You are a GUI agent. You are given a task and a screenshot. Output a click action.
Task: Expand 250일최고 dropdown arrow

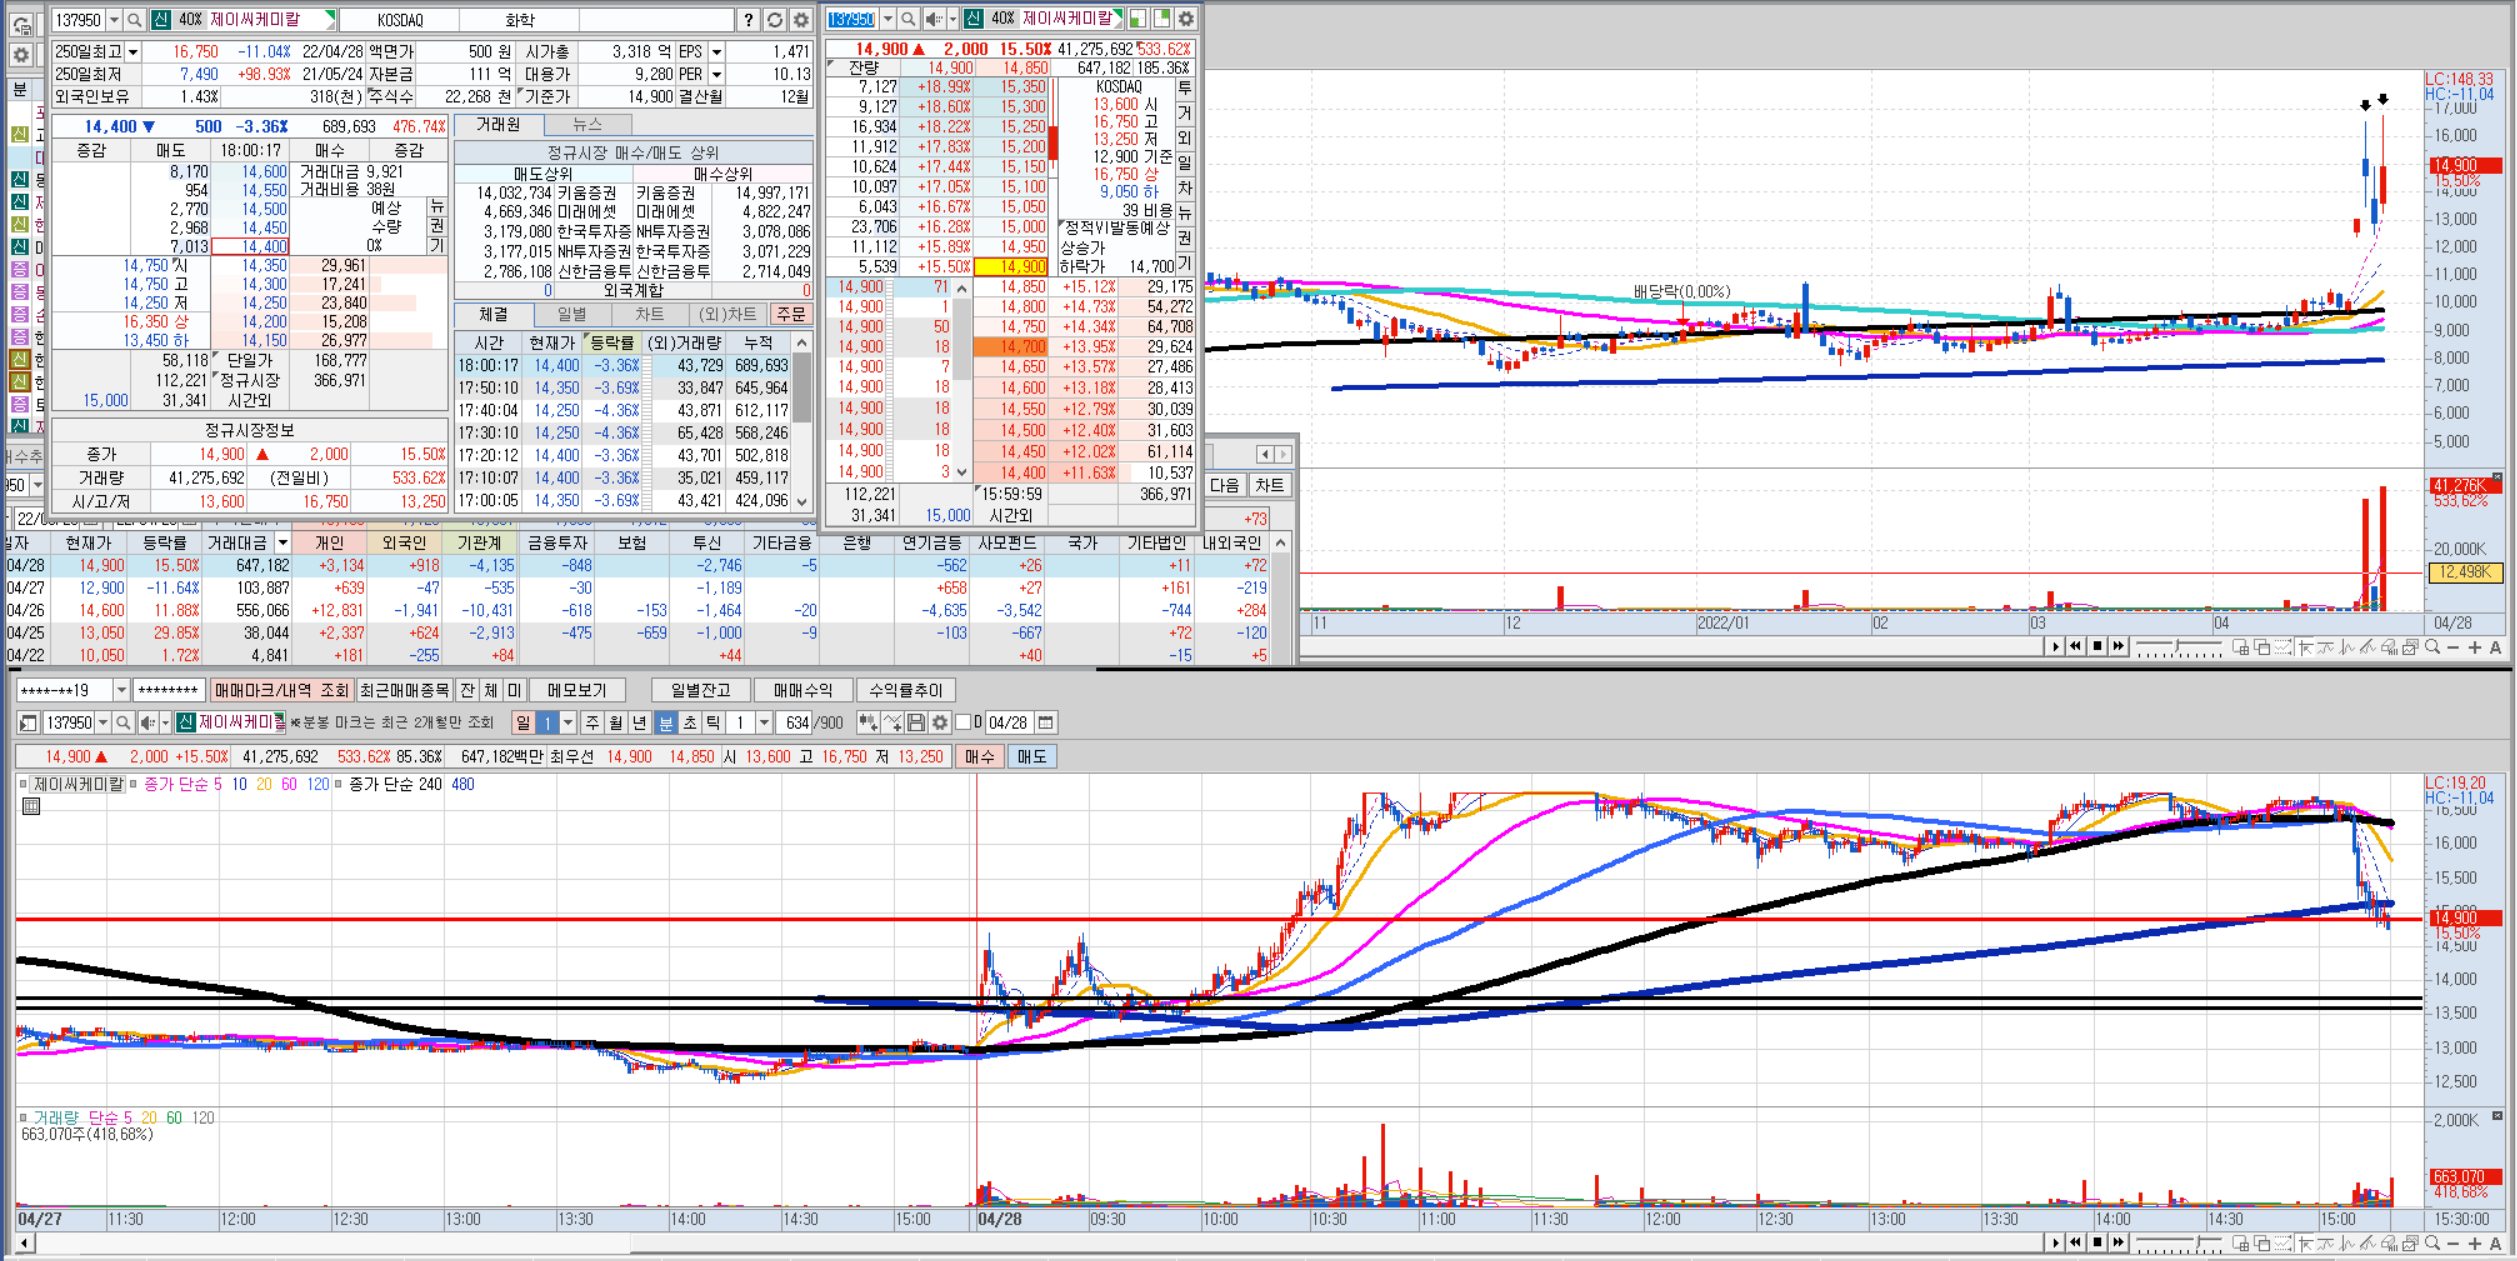coord(133,52)
